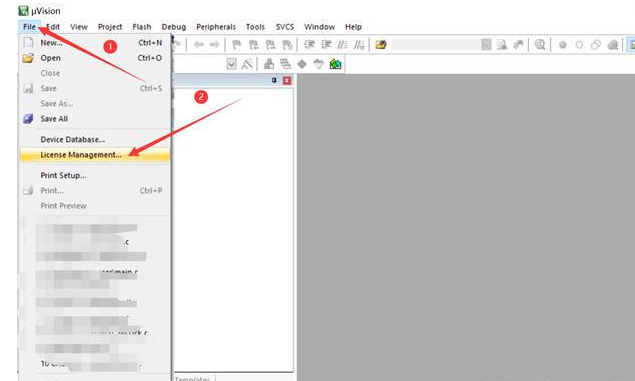Expand the find text combo dropdown
Screen dimensions: 635x381
(x=486, y=45)
